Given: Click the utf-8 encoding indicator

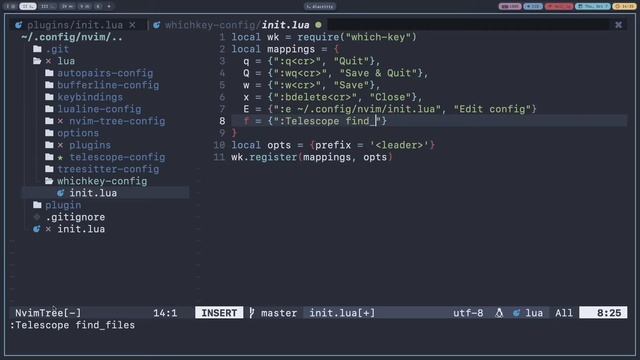Looking at the screenshot, I should click(x=468, y=313).
